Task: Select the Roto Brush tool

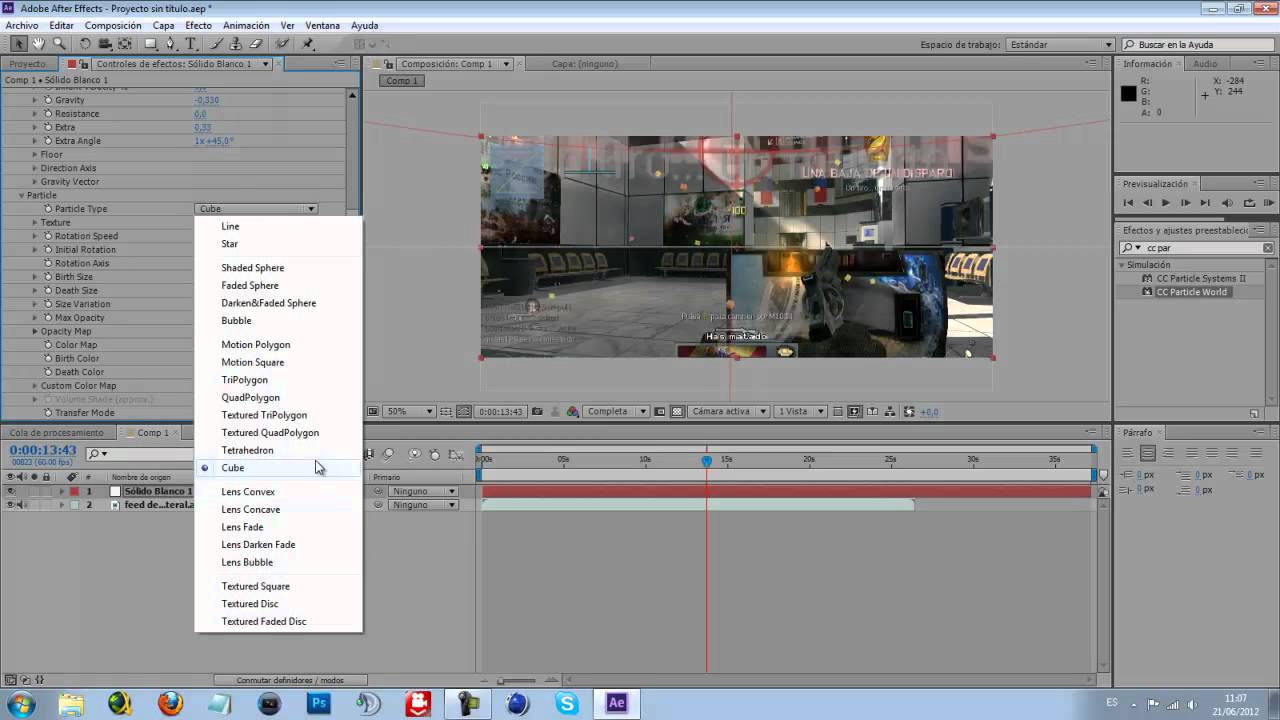Action: [283, 44]
